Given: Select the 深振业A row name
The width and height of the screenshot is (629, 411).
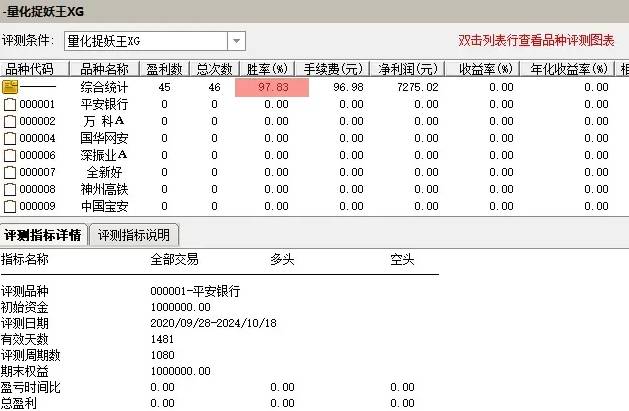Looking at the screenshot, I should pyautogui.click(x=104, y=155).
